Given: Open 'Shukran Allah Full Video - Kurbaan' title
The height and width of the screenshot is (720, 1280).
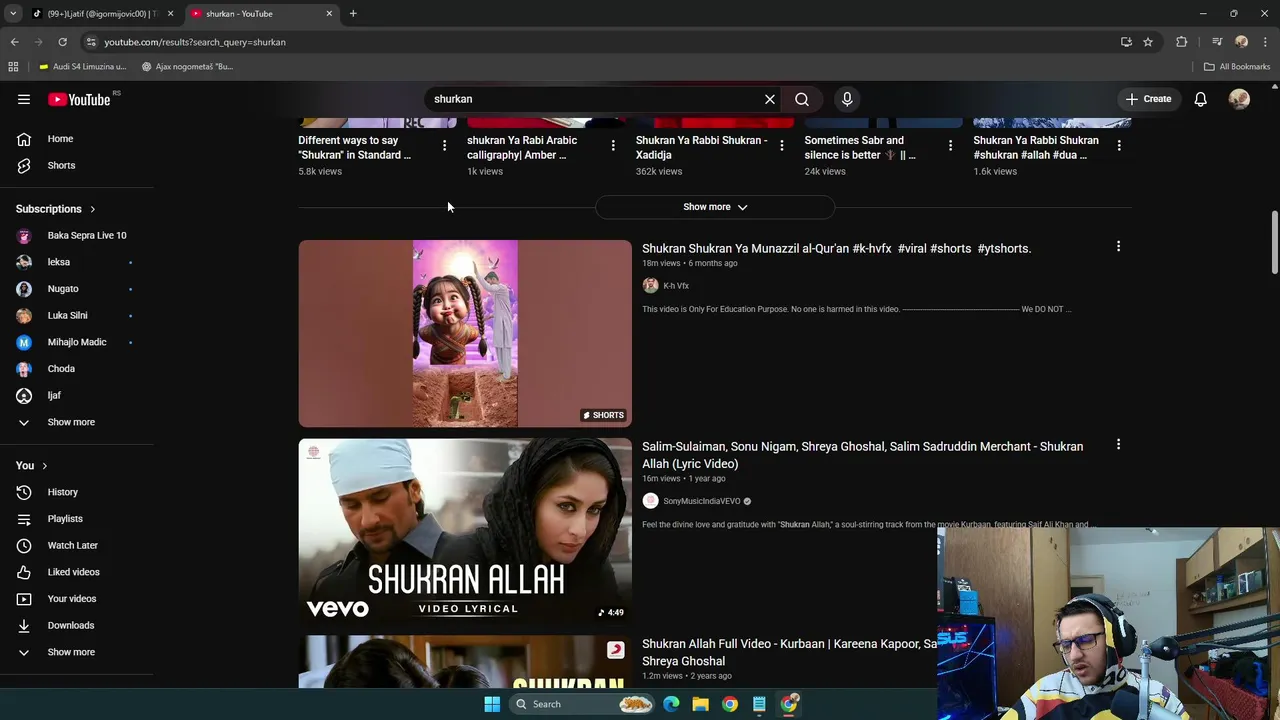Looking at the screenshot, I should click(789, 652).
